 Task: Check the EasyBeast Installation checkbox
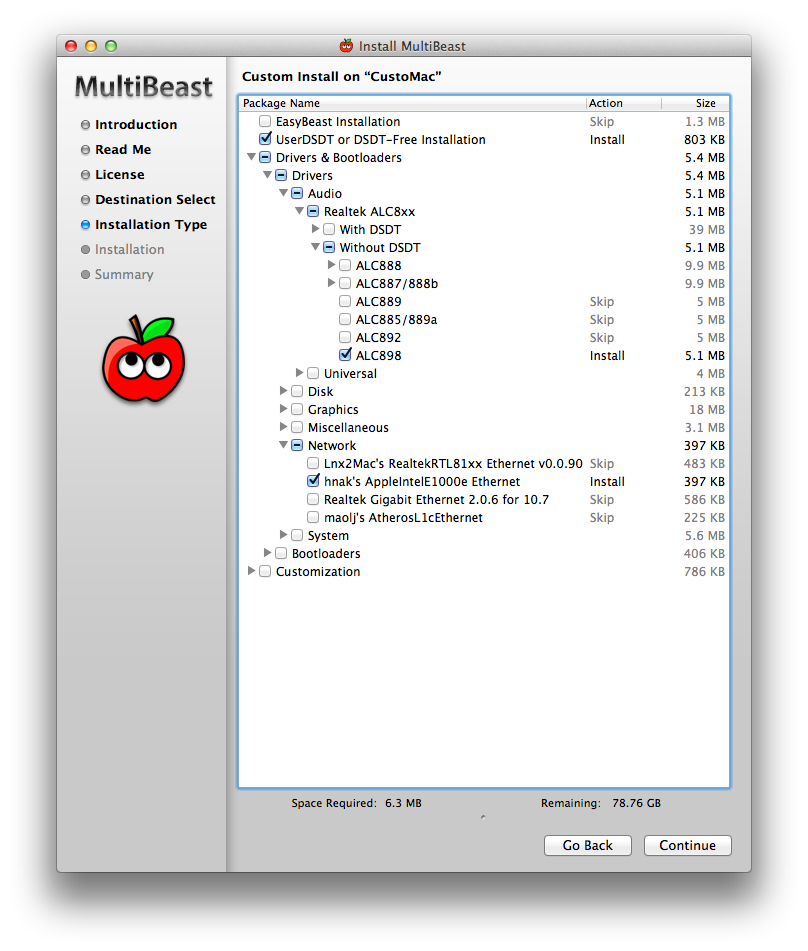(265, 121)
